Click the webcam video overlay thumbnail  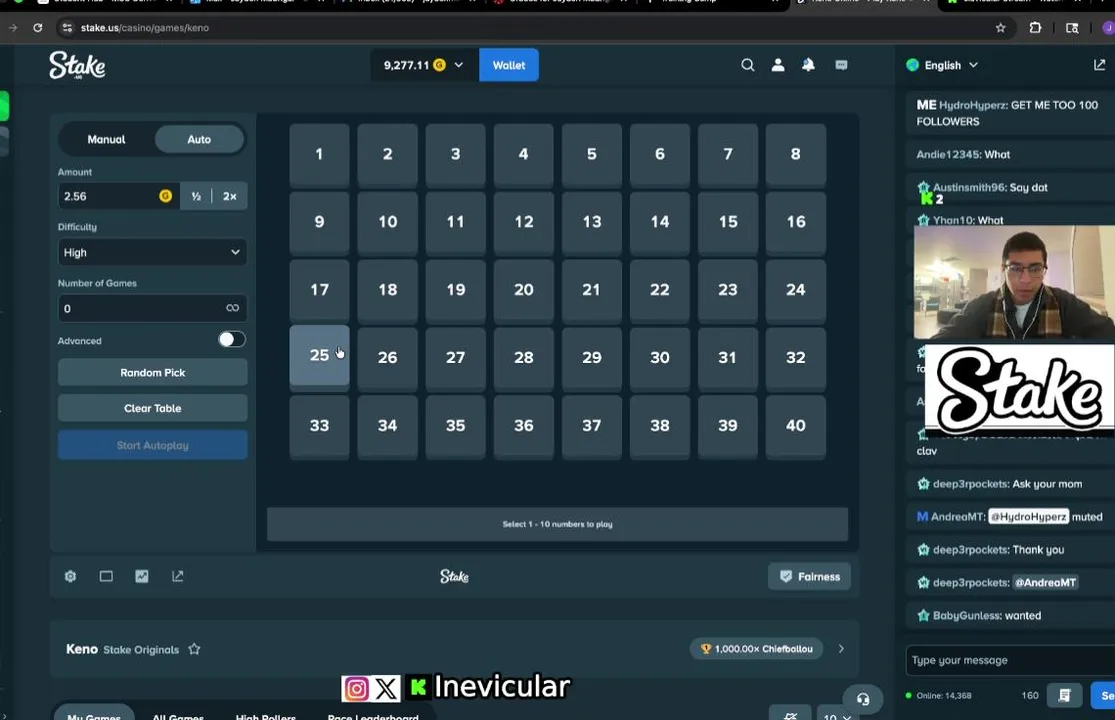[1014, 282]
